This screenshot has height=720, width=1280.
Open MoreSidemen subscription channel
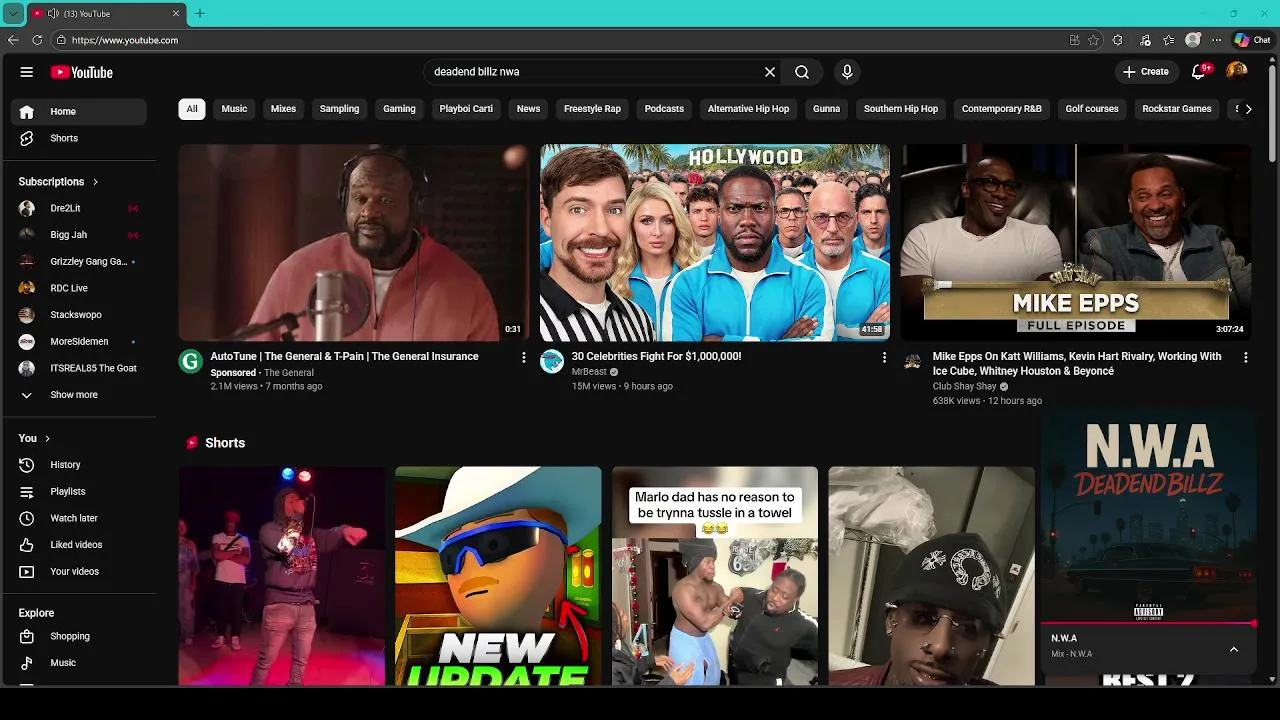click(x=79, y=342)
